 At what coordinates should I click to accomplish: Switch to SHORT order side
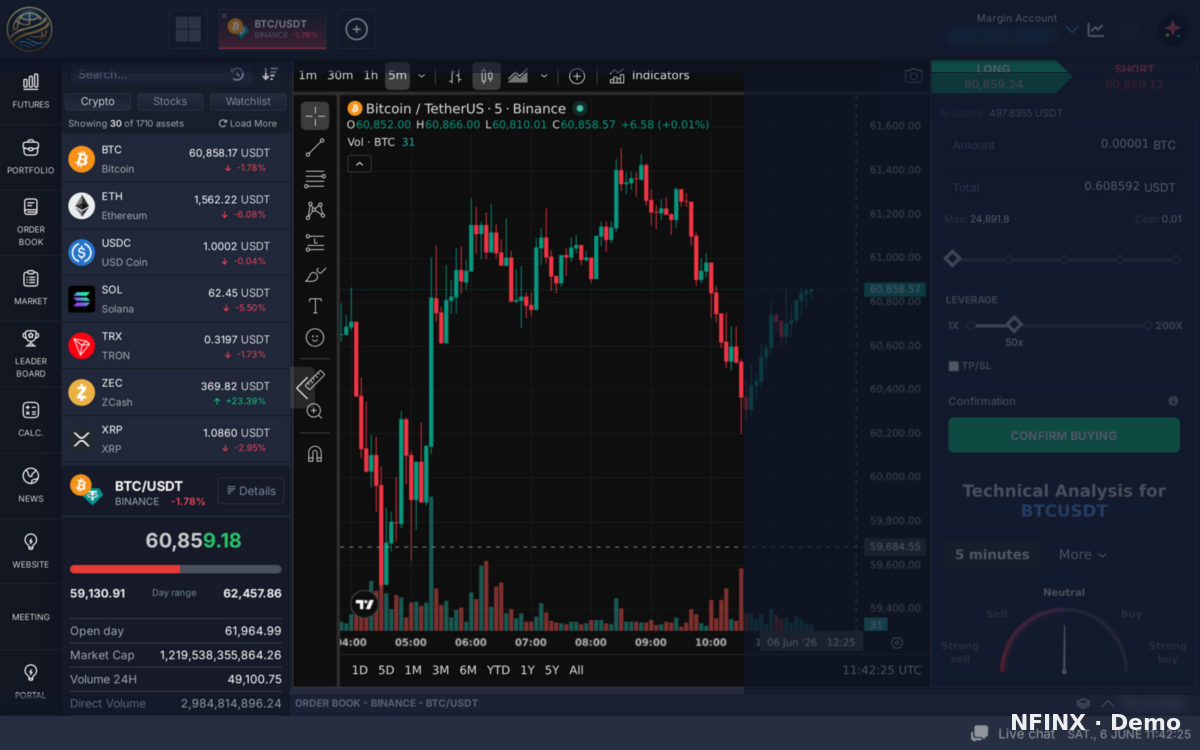pyautogui.click(x=1133, y=77)
